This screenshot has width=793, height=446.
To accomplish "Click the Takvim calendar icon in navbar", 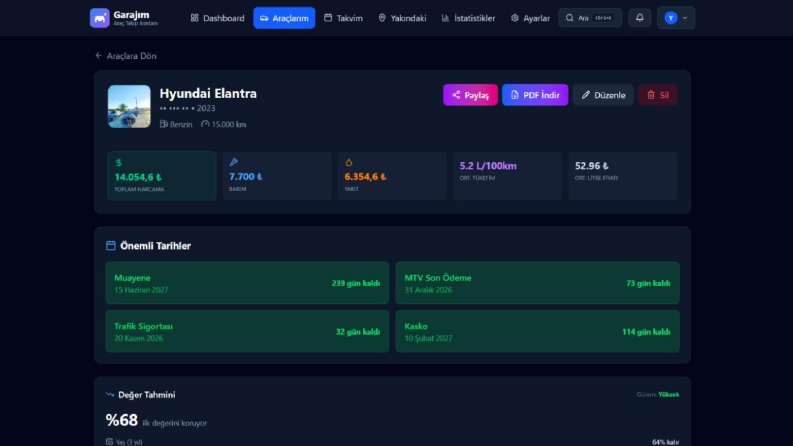I will coord(328,18).
